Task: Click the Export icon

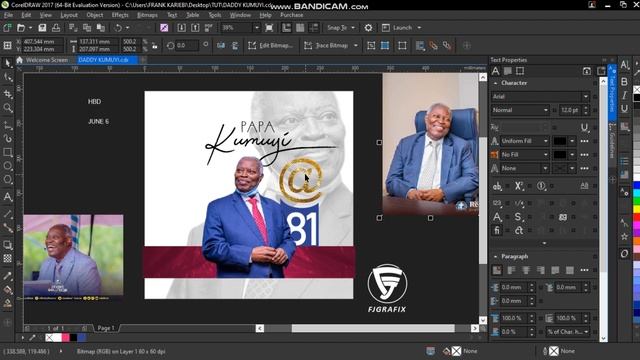Action: 195,28
